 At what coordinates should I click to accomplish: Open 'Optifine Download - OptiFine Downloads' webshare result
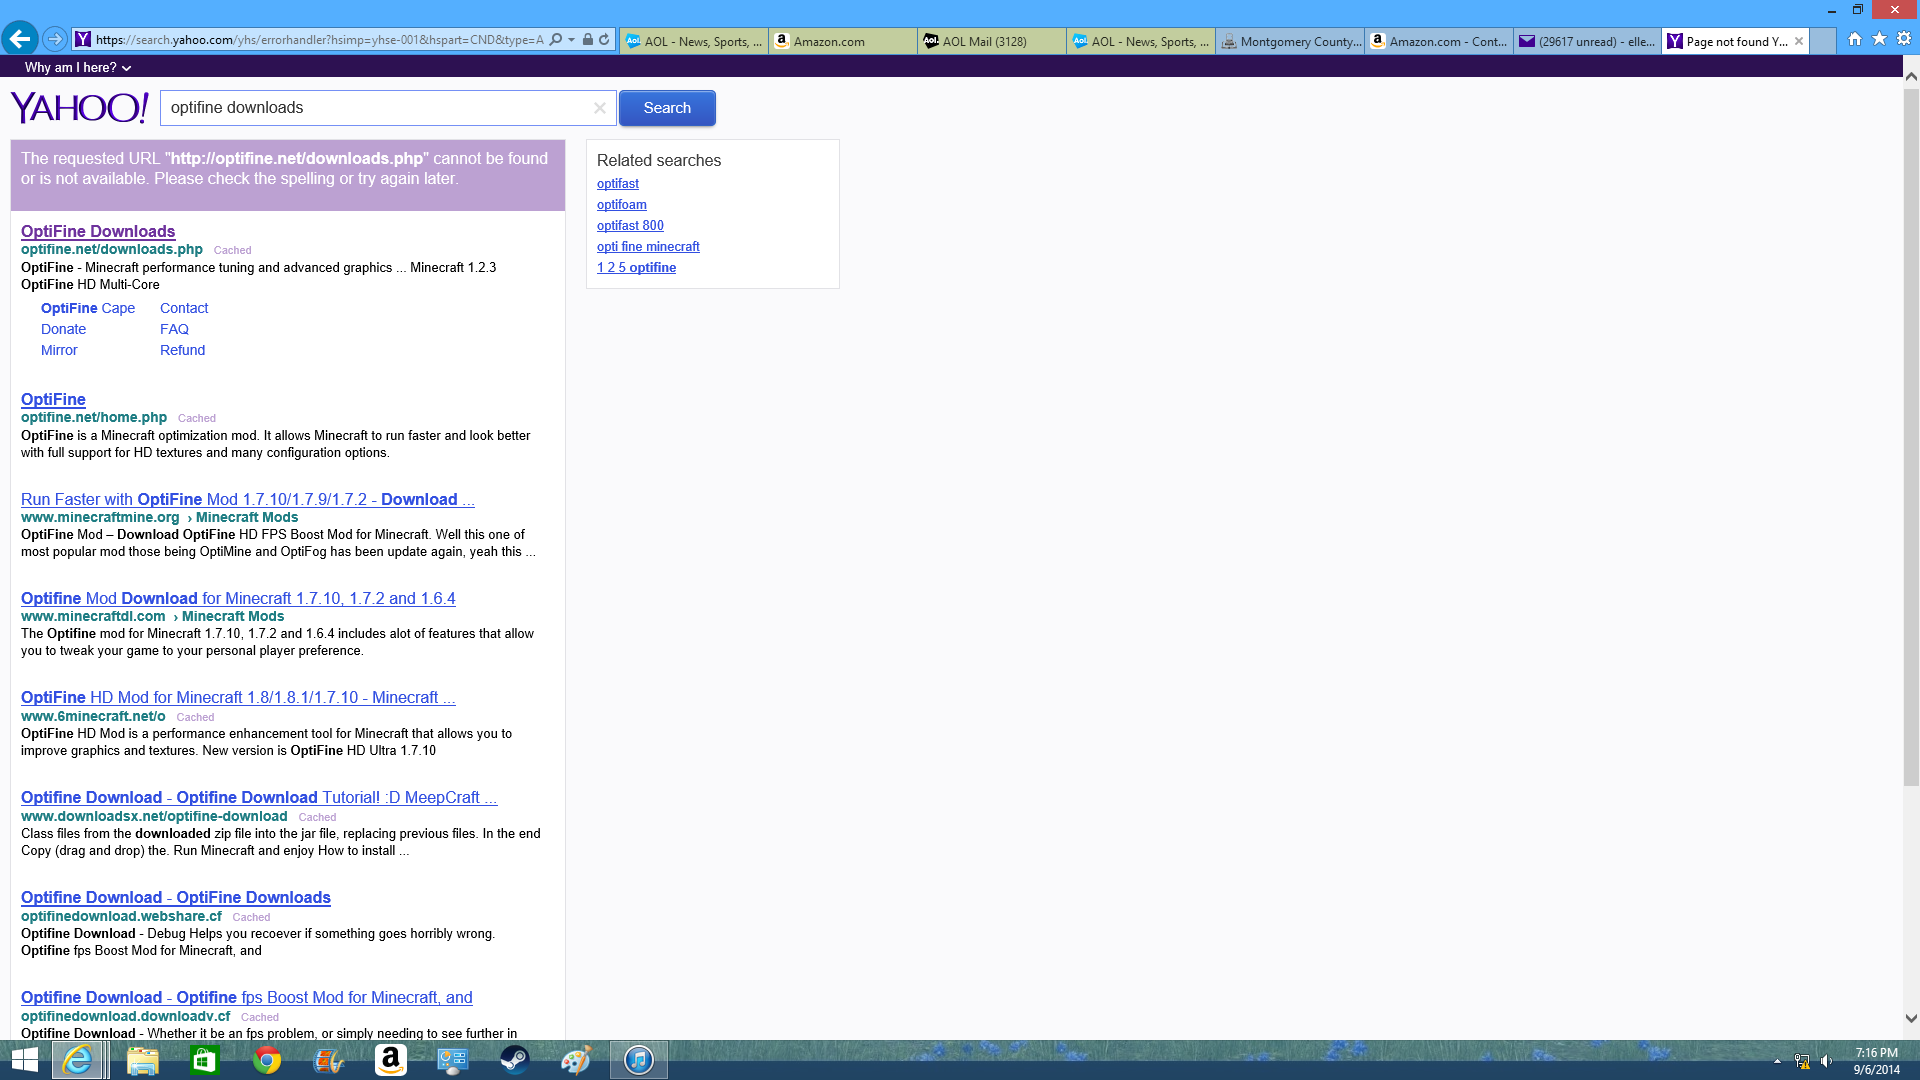pyautogui.click(x=176, y=897)
